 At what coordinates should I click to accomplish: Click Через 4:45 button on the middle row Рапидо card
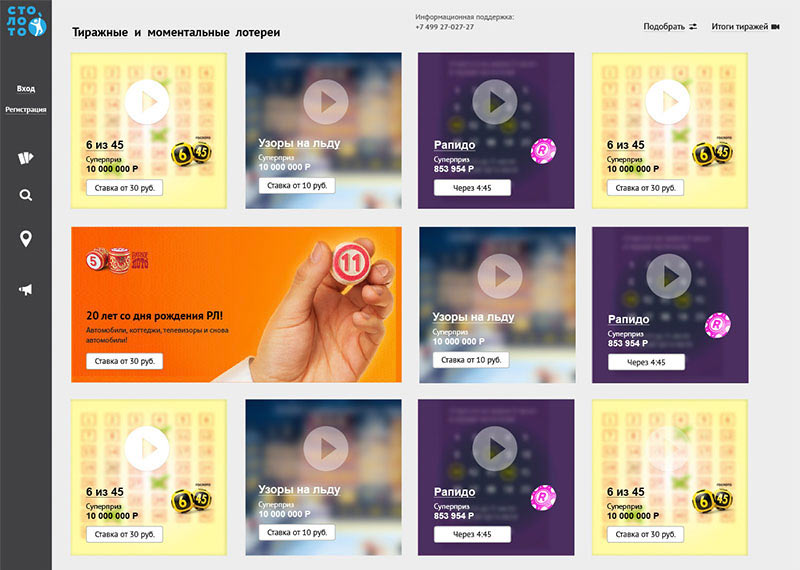(x=646, y=362)
